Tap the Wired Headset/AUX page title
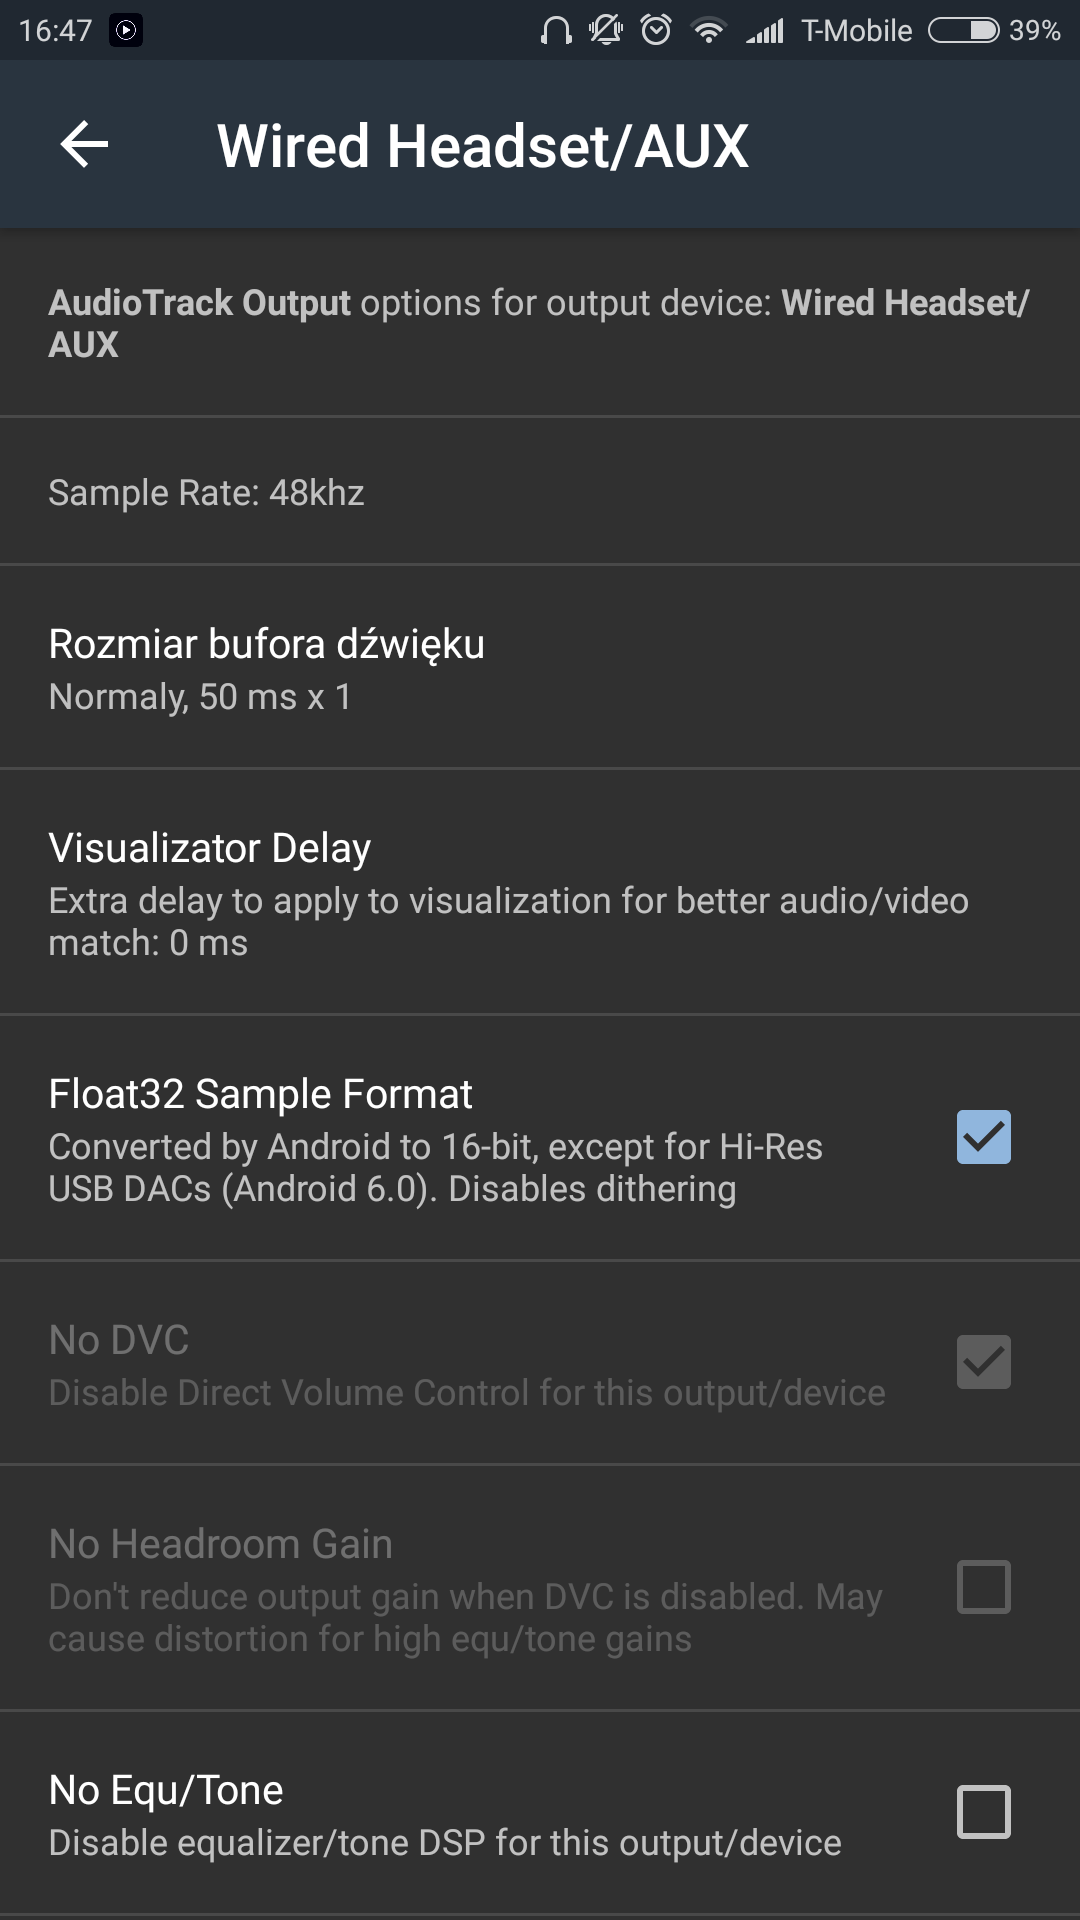The image size is (1080, 1920). click(483, 146)
